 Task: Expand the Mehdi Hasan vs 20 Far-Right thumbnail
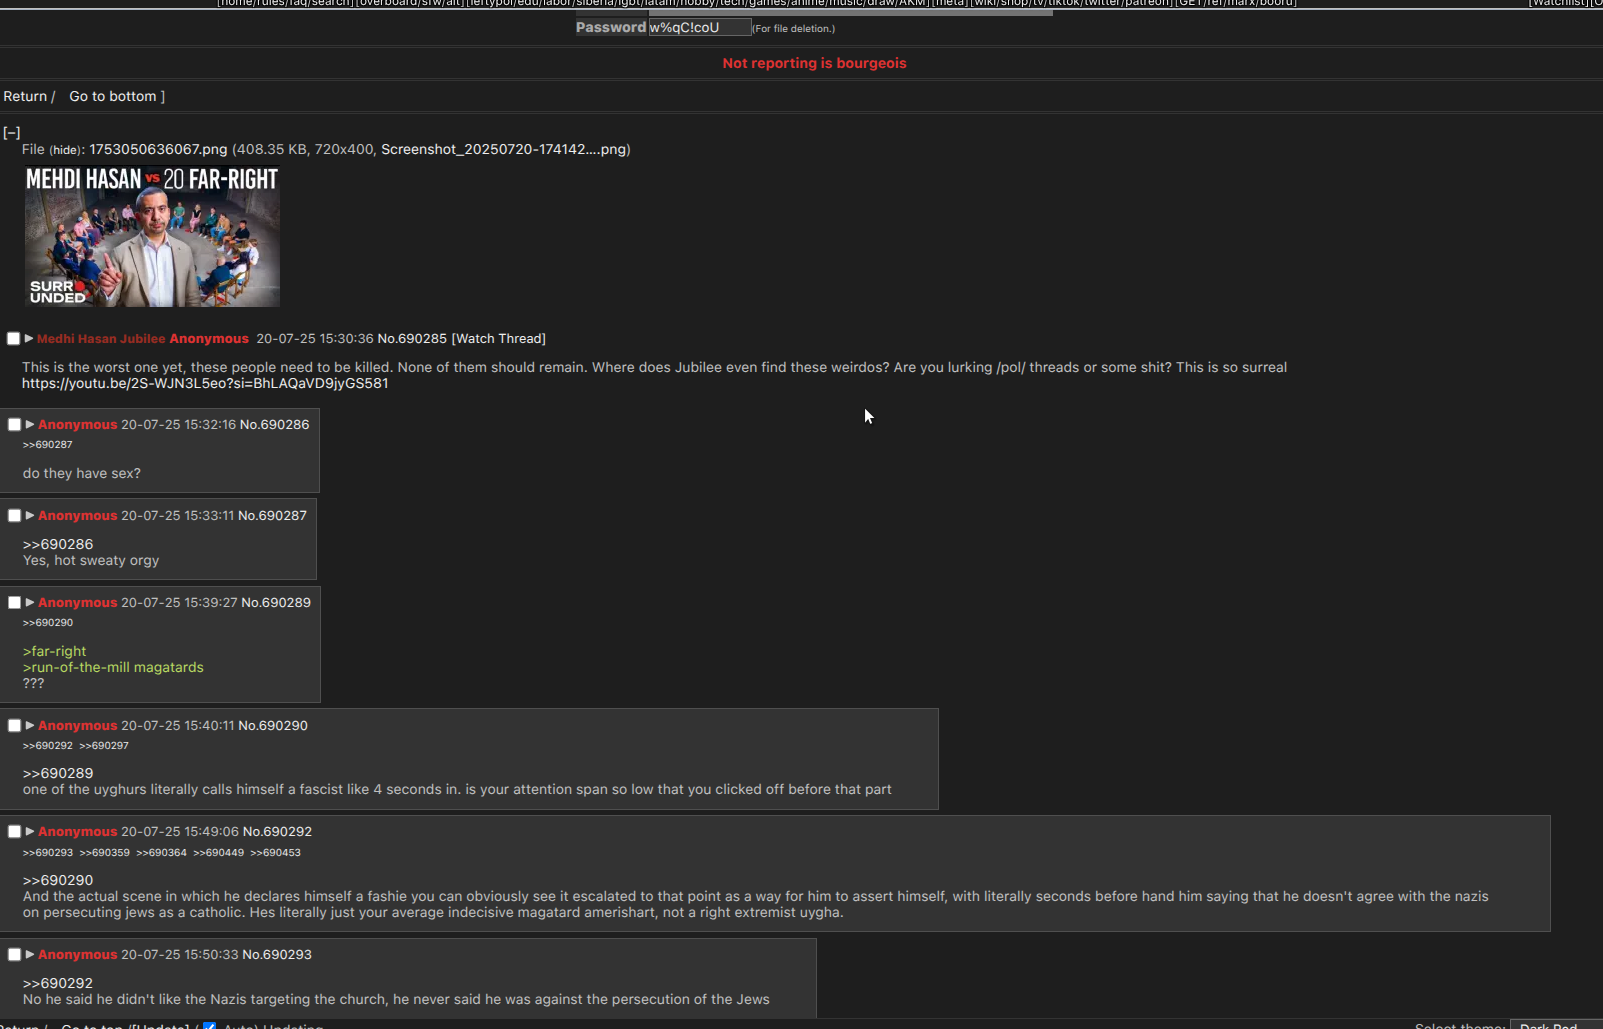152,236
